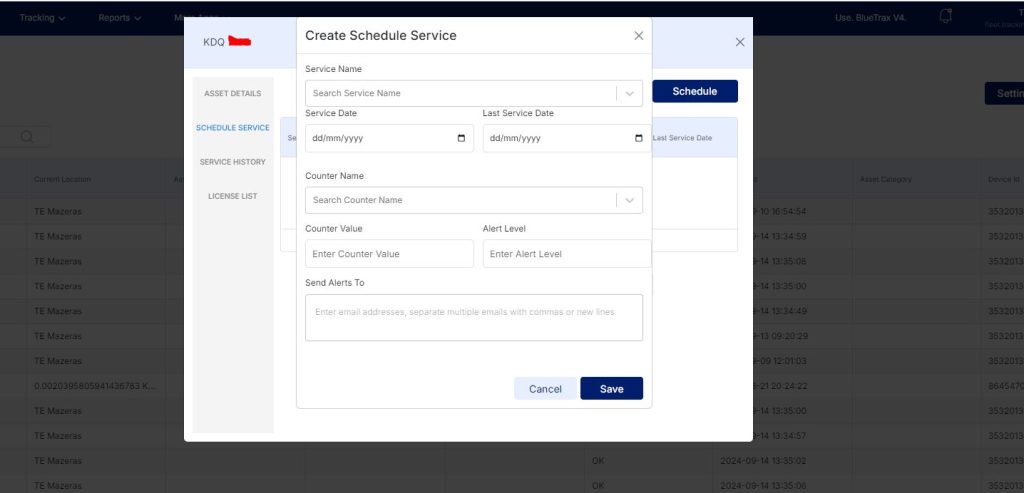The height and width of the screenshot is (493, 1024).
Task: Open the Service History tab
Action: (232, 162)
